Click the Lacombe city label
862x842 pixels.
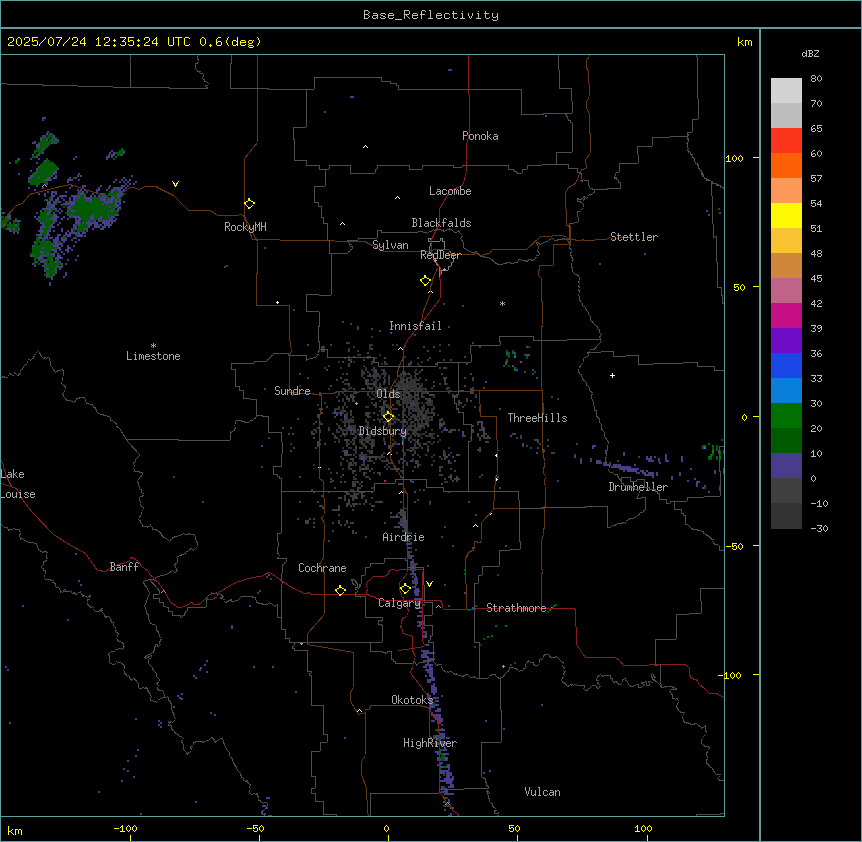(x=450, y=191)
